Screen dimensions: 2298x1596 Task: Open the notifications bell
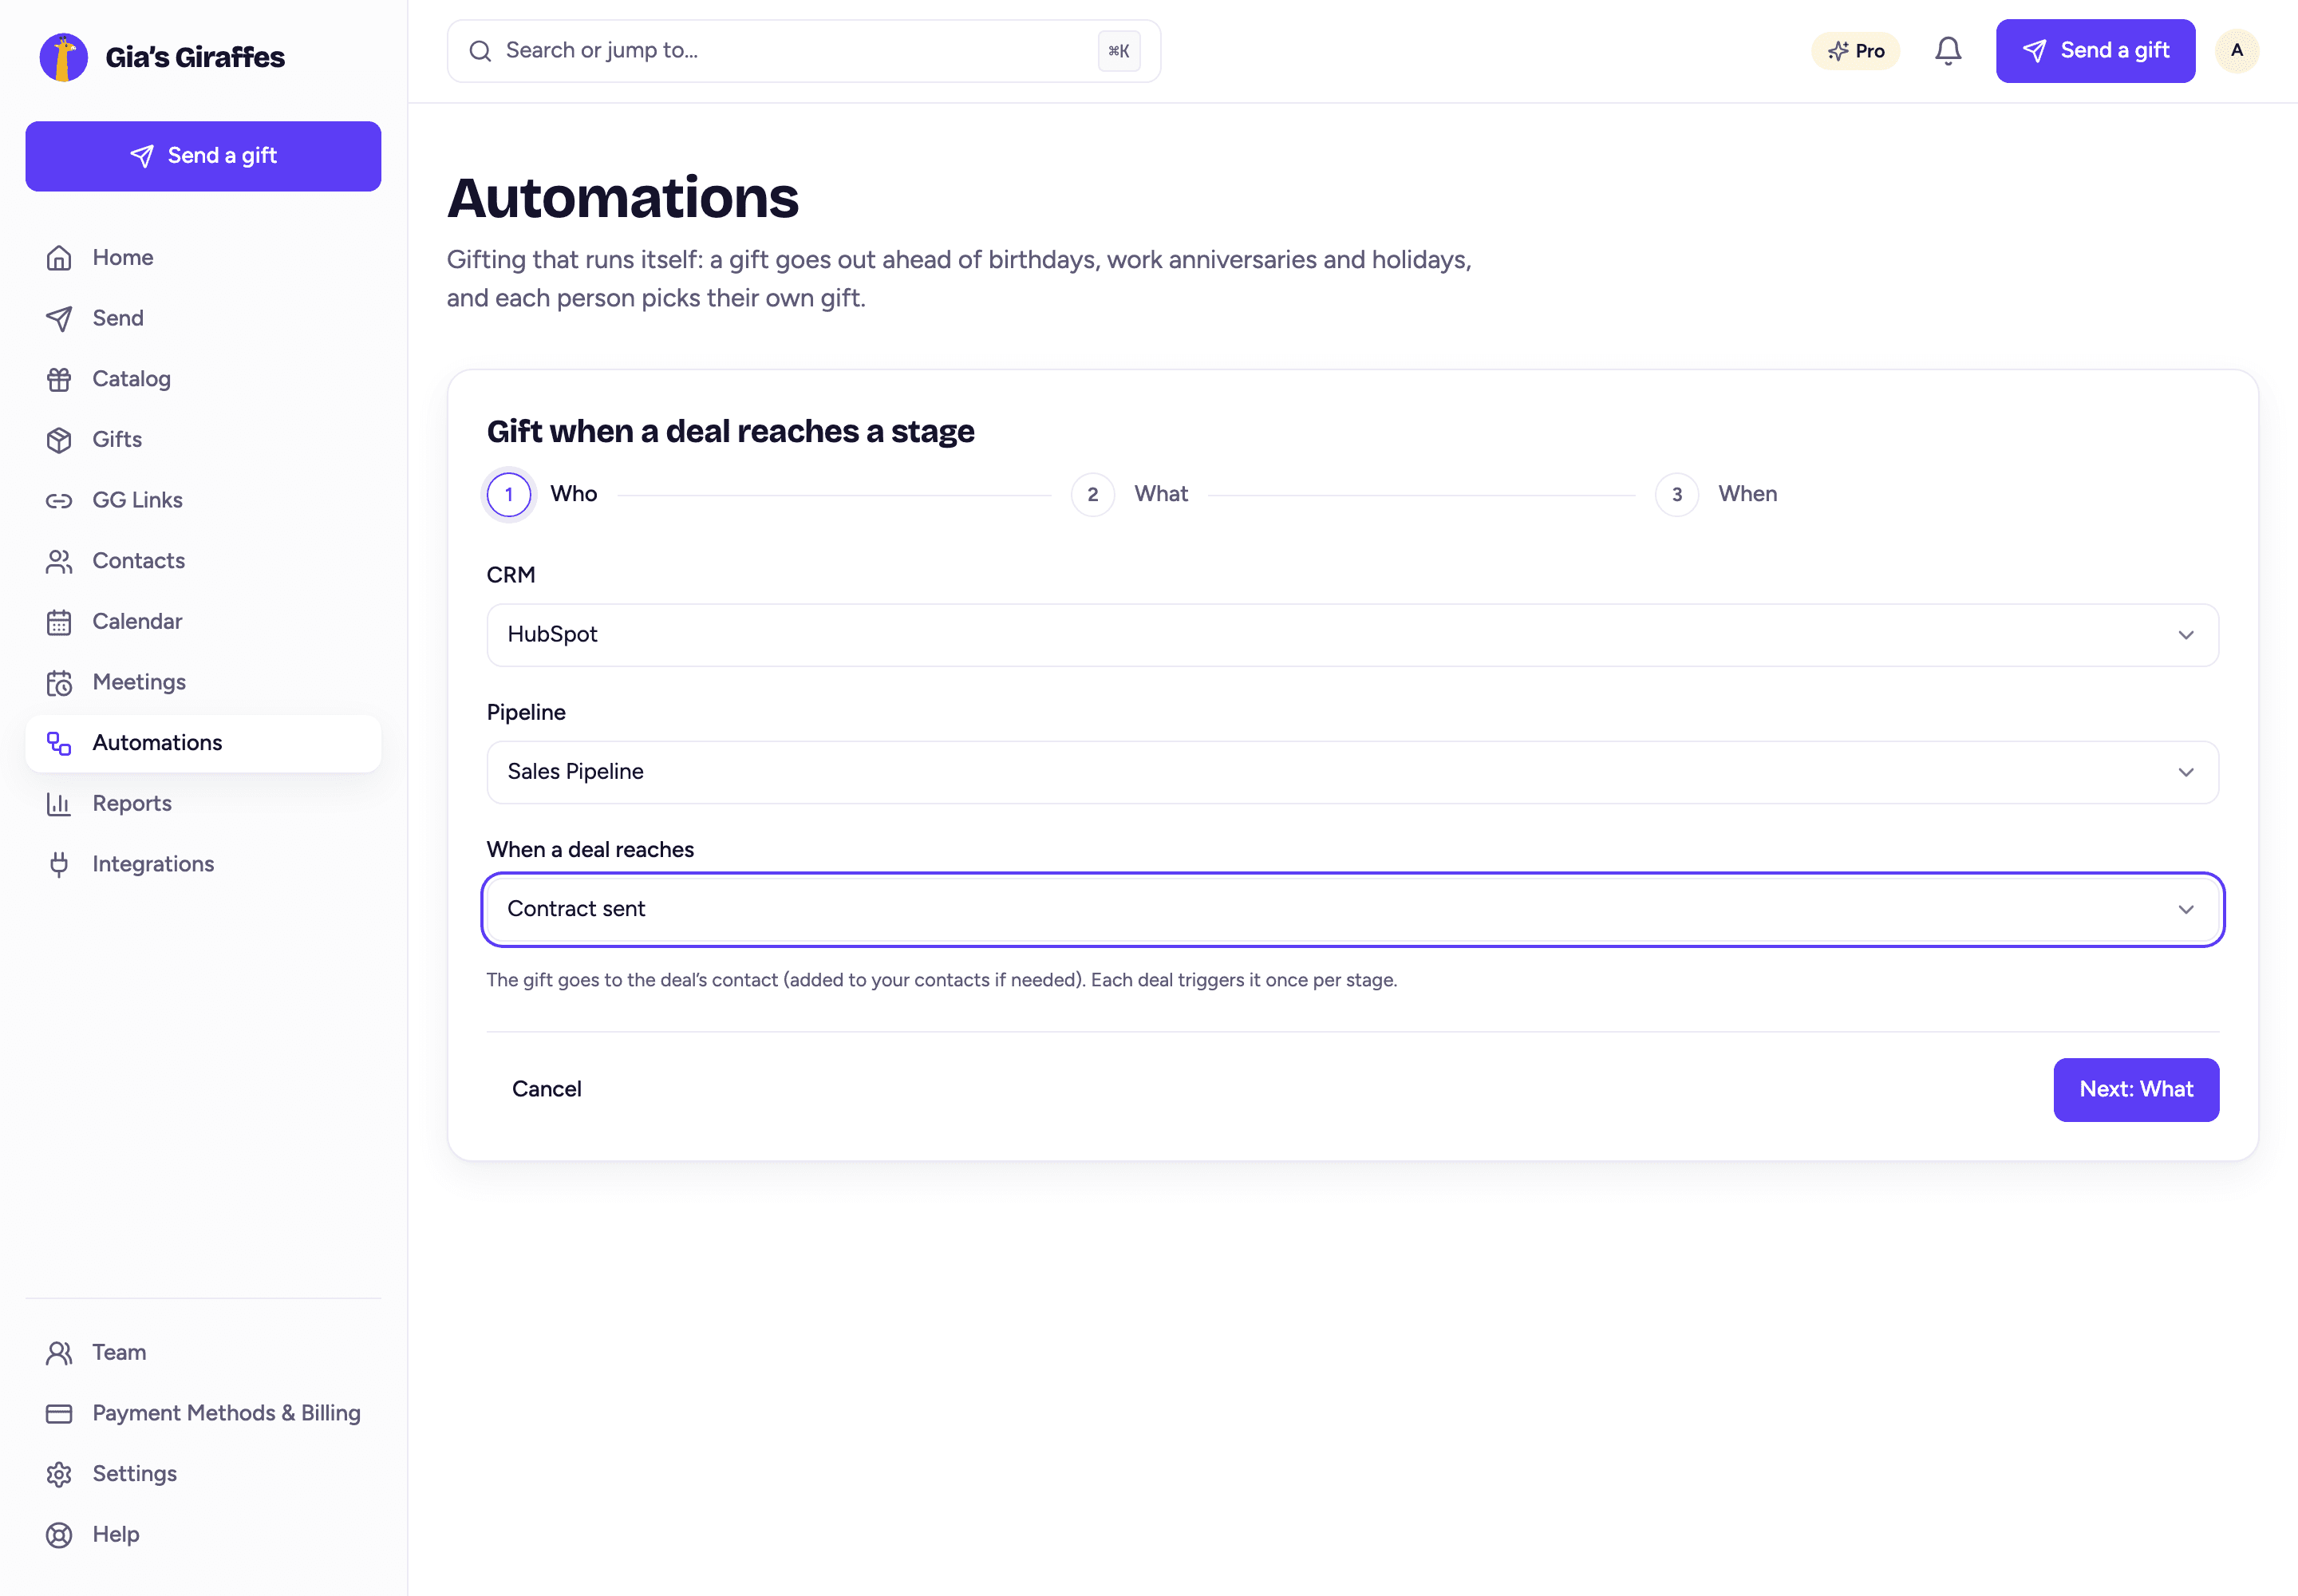click(x=1947, y=51)
